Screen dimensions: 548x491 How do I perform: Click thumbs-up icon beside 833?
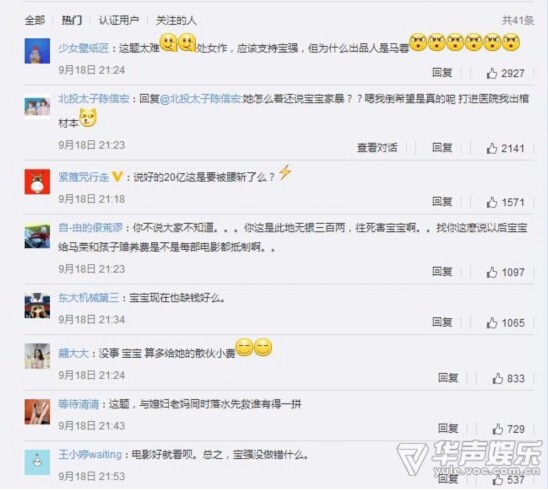498,378
